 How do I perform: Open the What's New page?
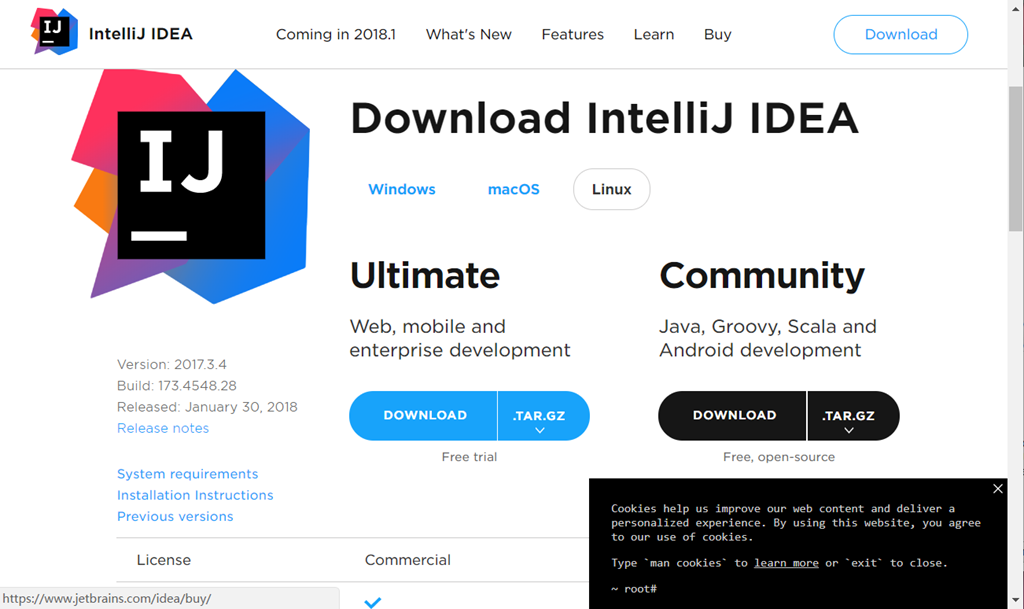pyautogui.click(x=468, y=34)
